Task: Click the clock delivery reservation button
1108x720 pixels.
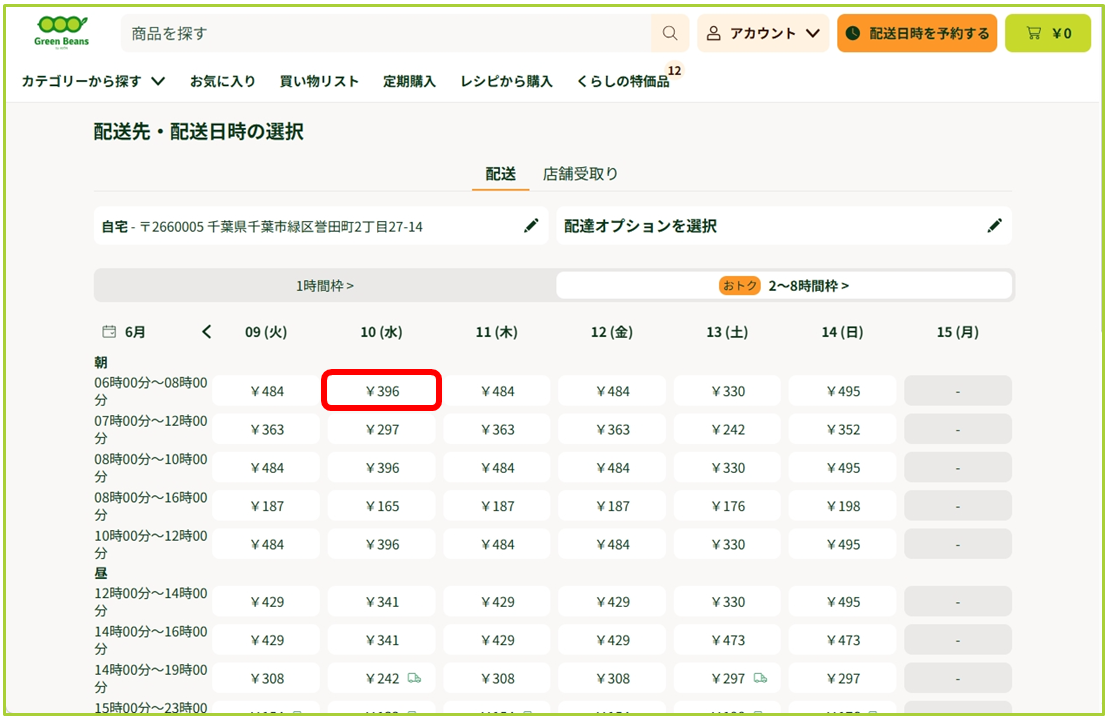Action: (x=917, y=33)
